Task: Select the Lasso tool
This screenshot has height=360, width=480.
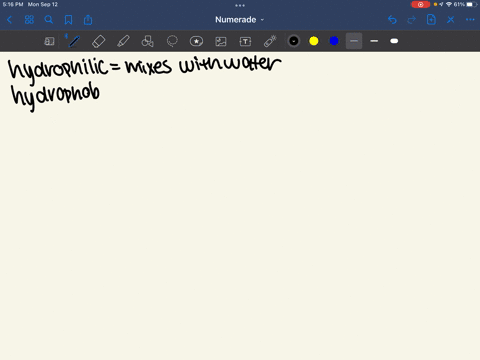Action: click(x=172, y=41)
